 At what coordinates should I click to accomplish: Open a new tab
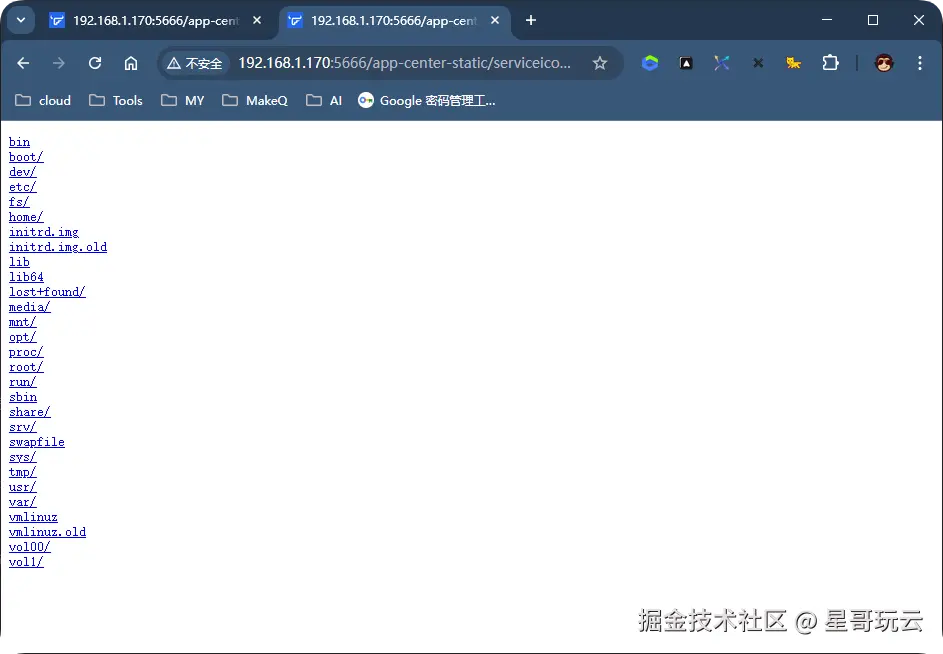click(530, 20)
